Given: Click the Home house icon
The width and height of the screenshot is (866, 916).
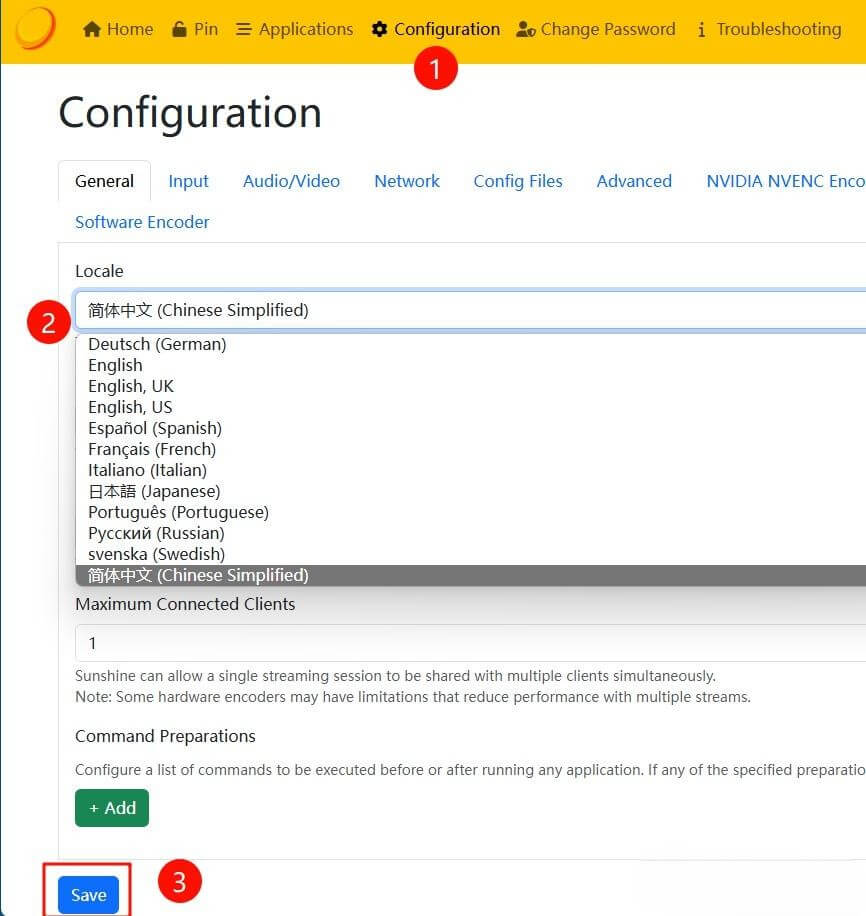Looking at the screenshot, I should 92,29.
